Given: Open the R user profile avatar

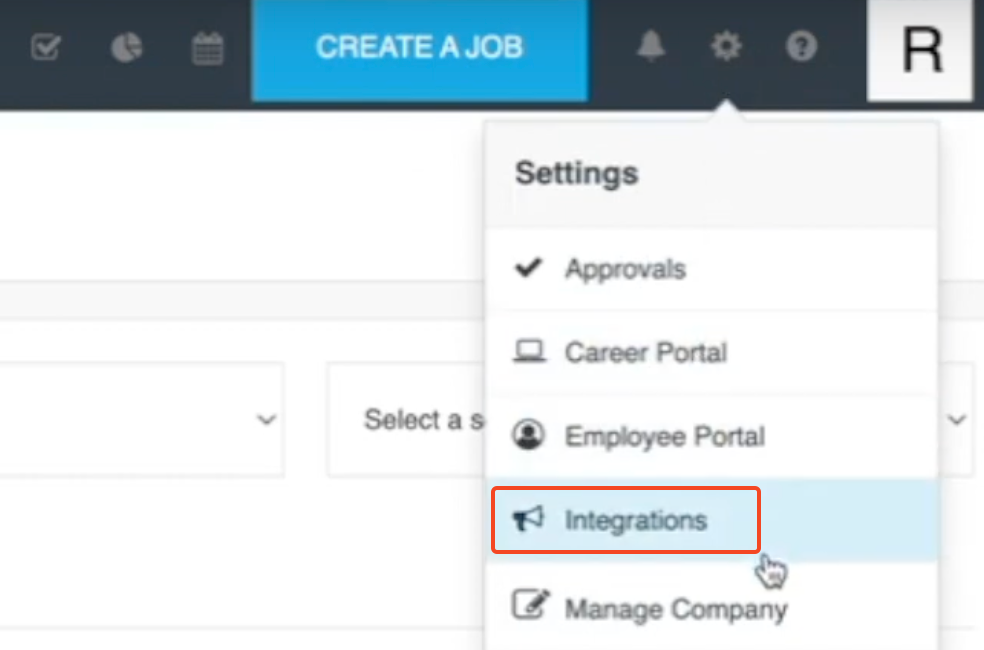Looking at the screenshot, I should coord(921,50).
